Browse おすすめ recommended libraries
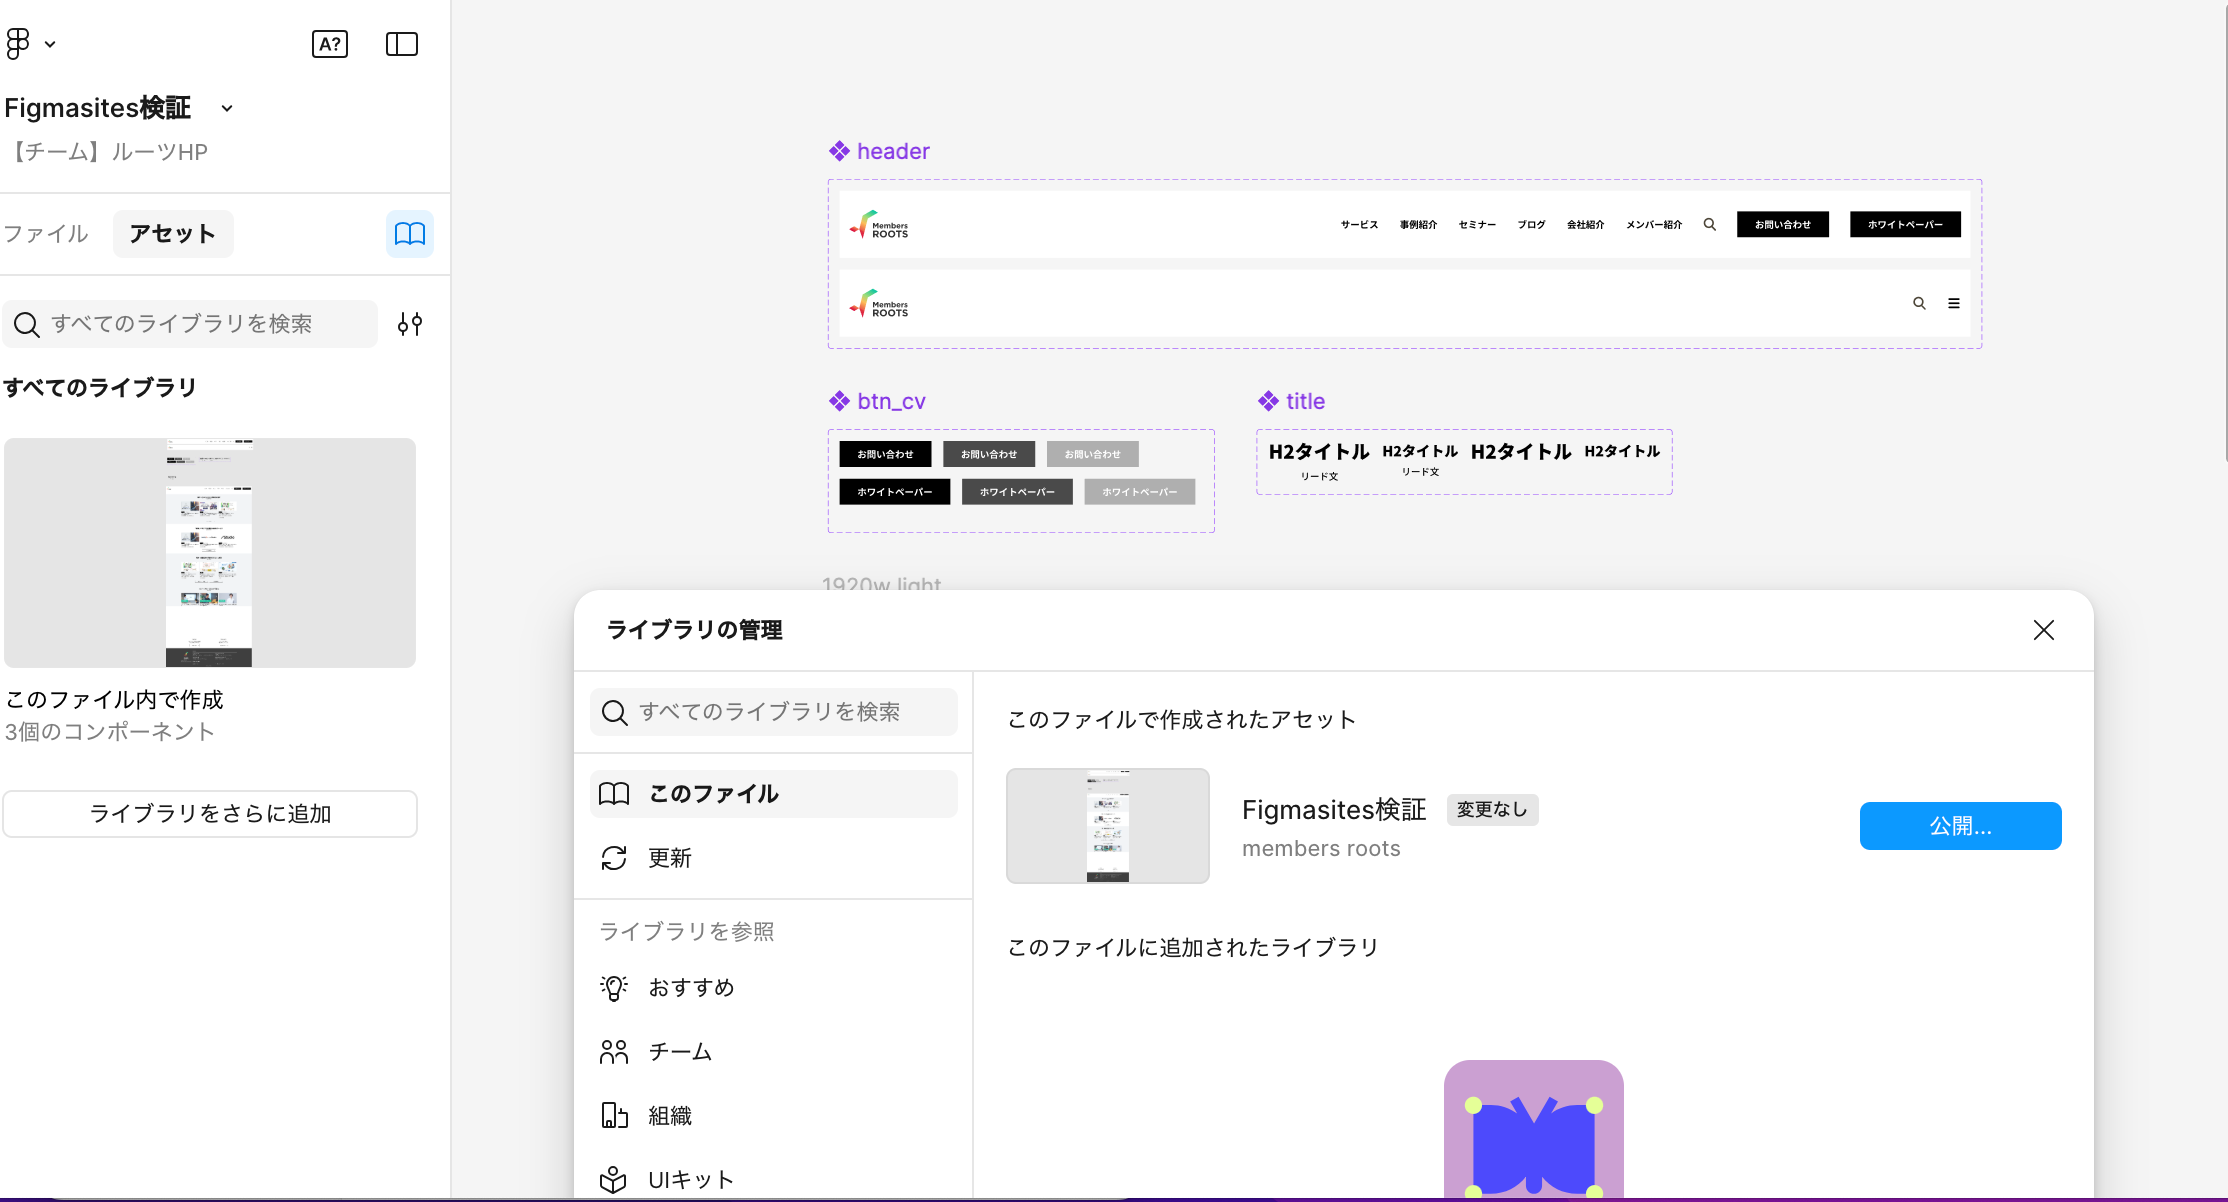 [690, 988]
